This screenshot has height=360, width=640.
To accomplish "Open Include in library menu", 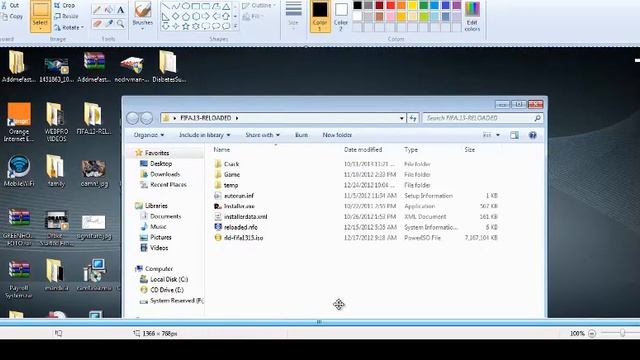I will [205, 135].
